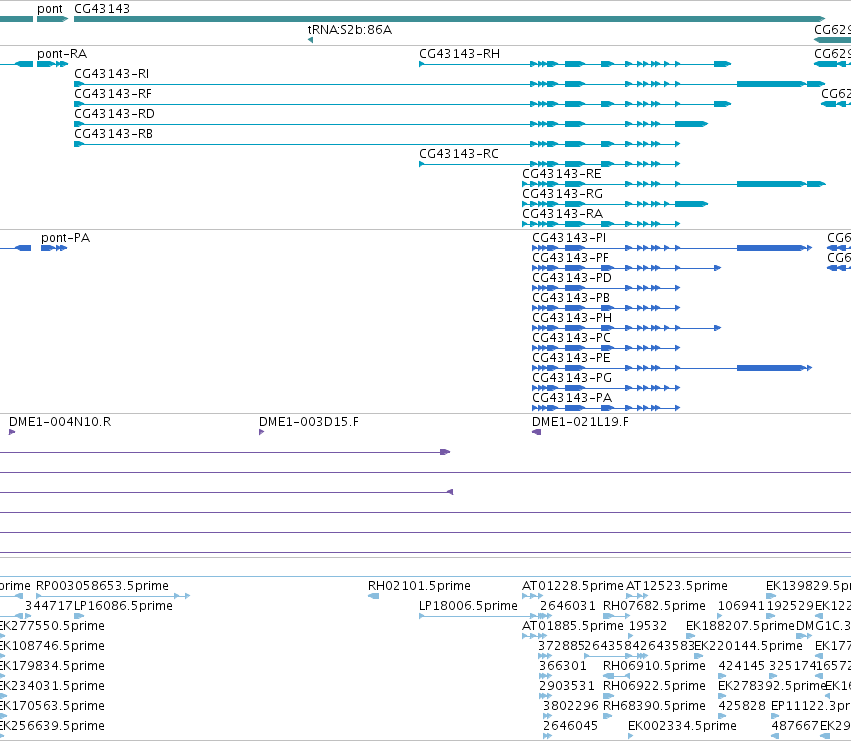Click EST label AT01885.5prime
This screenshot has width=851, height=741.
(573, 626)
